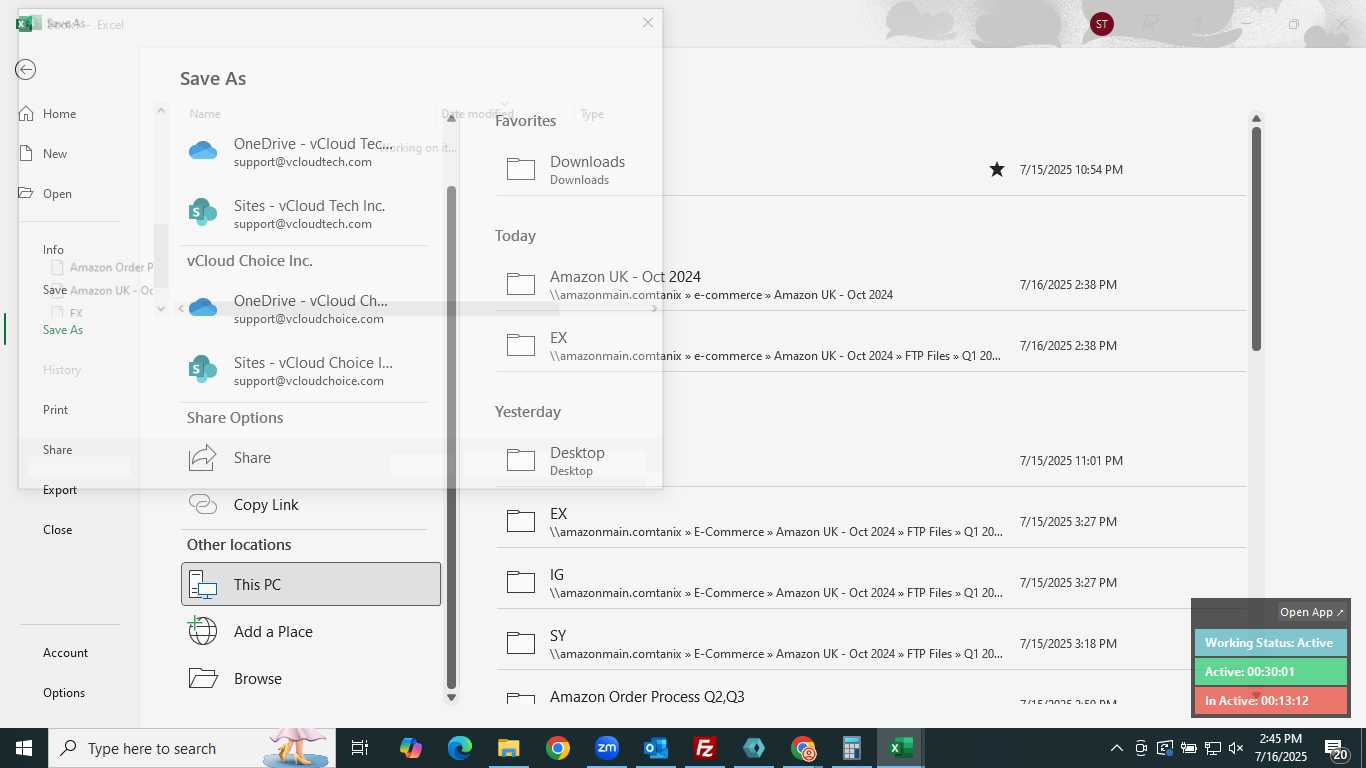The width and height of the screenshot is (1366, 768).
Task: Click the Copy Link label
Action: click(x=266, y=505)
